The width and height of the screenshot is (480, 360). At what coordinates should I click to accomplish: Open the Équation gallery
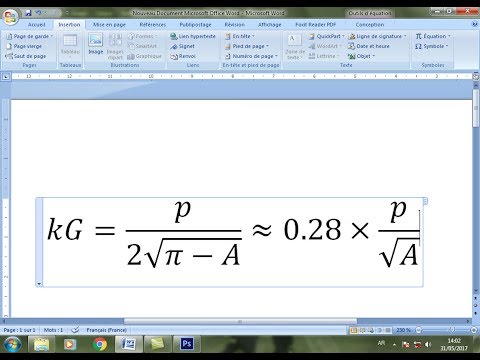(x=433, y=36)
